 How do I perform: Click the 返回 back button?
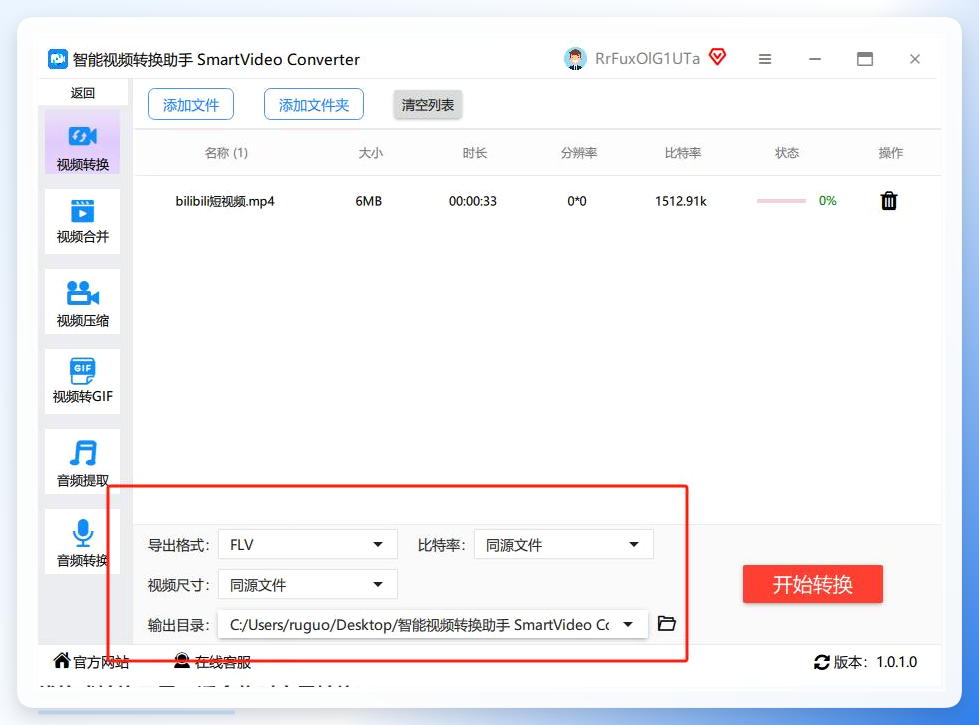(x=82, y=93)
